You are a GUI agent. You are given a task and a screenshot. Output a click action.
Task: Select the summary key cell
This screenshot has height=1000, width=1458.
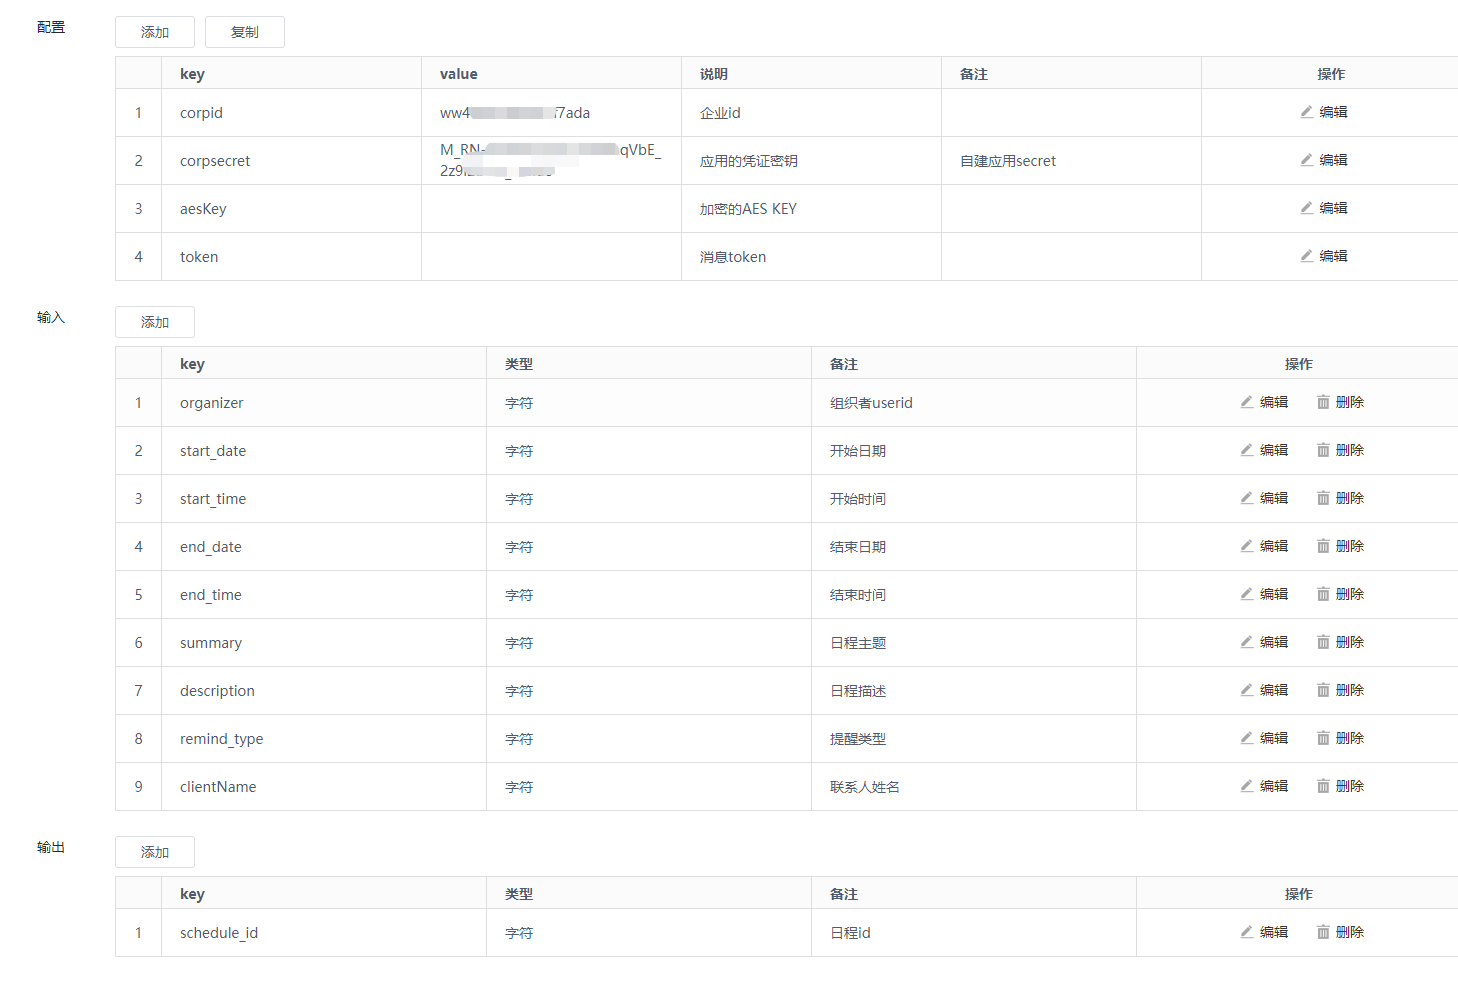coord(324,643)
